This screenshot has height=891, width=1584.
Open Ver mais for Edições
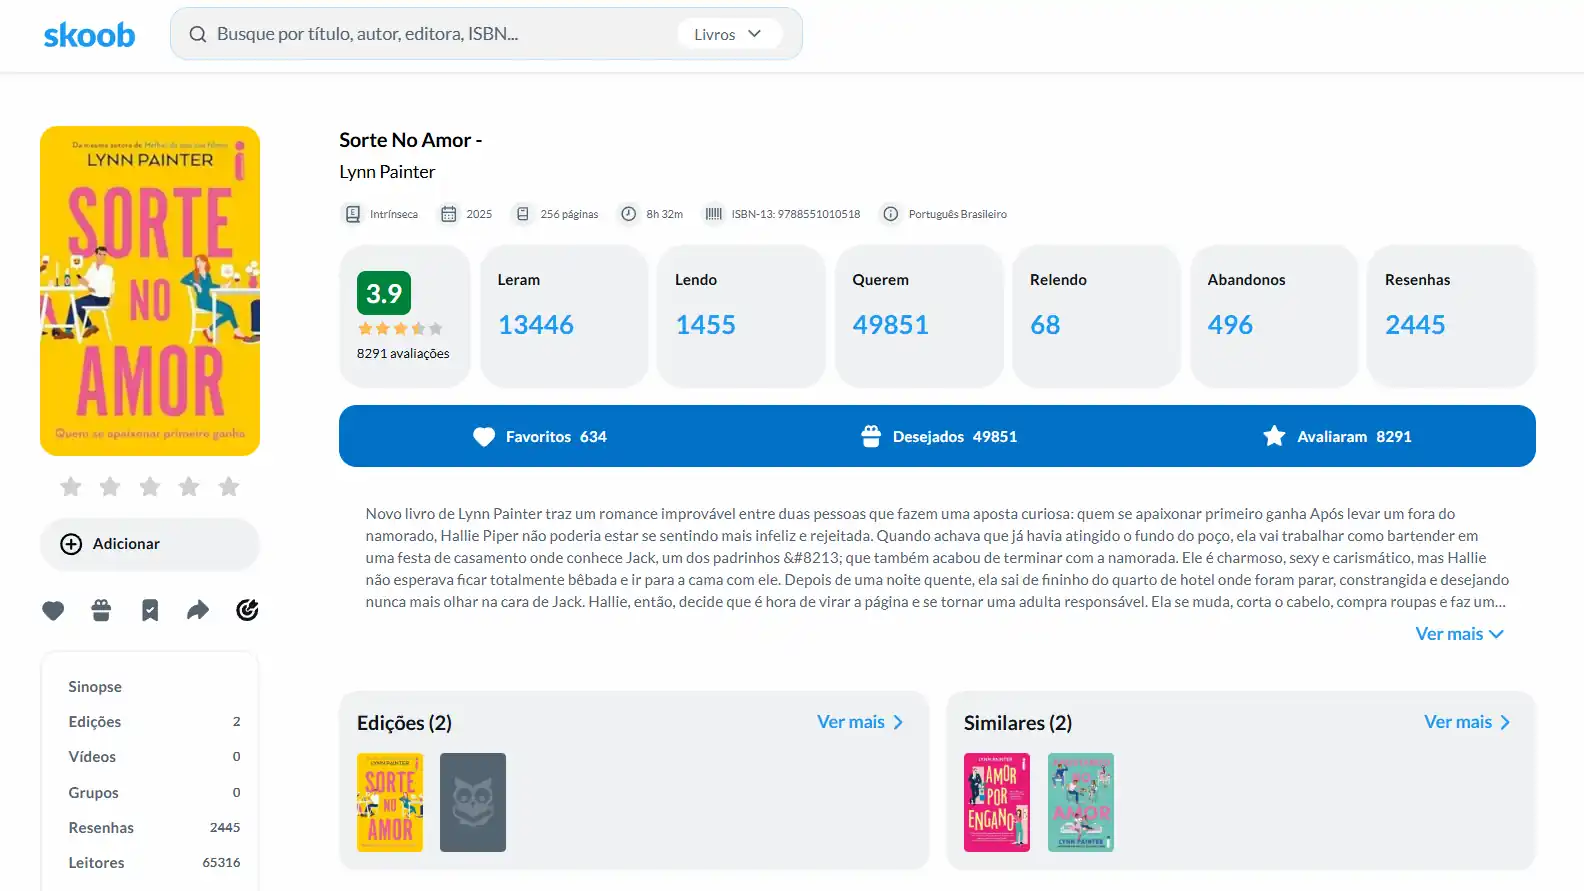coord(860,722)
